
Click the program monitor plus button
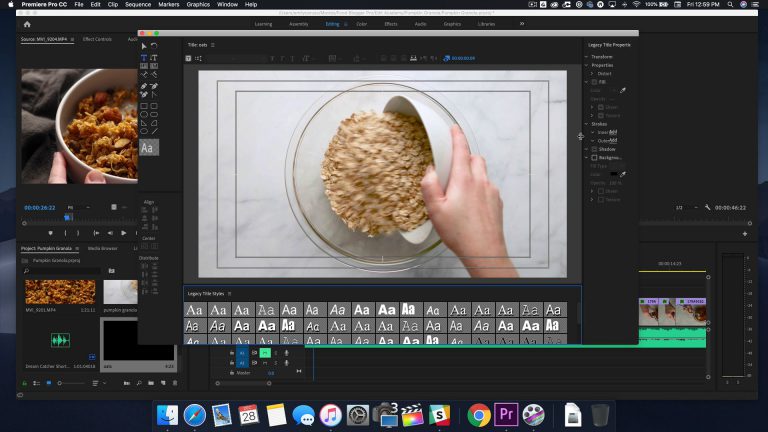click(x=744, y=234)
